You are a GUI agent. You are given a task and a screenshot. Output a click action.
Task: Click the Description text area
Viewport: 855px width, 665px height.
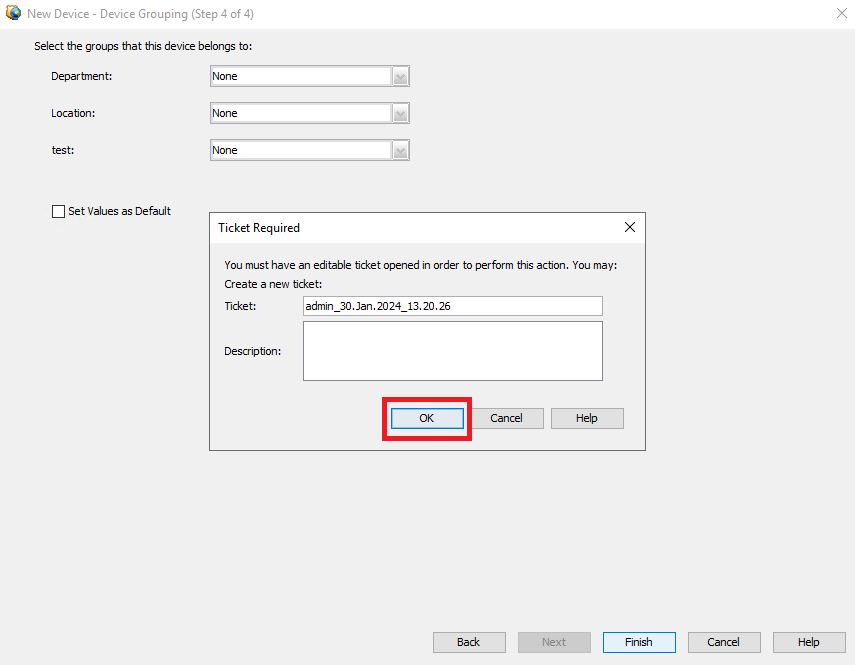(453, 351)
